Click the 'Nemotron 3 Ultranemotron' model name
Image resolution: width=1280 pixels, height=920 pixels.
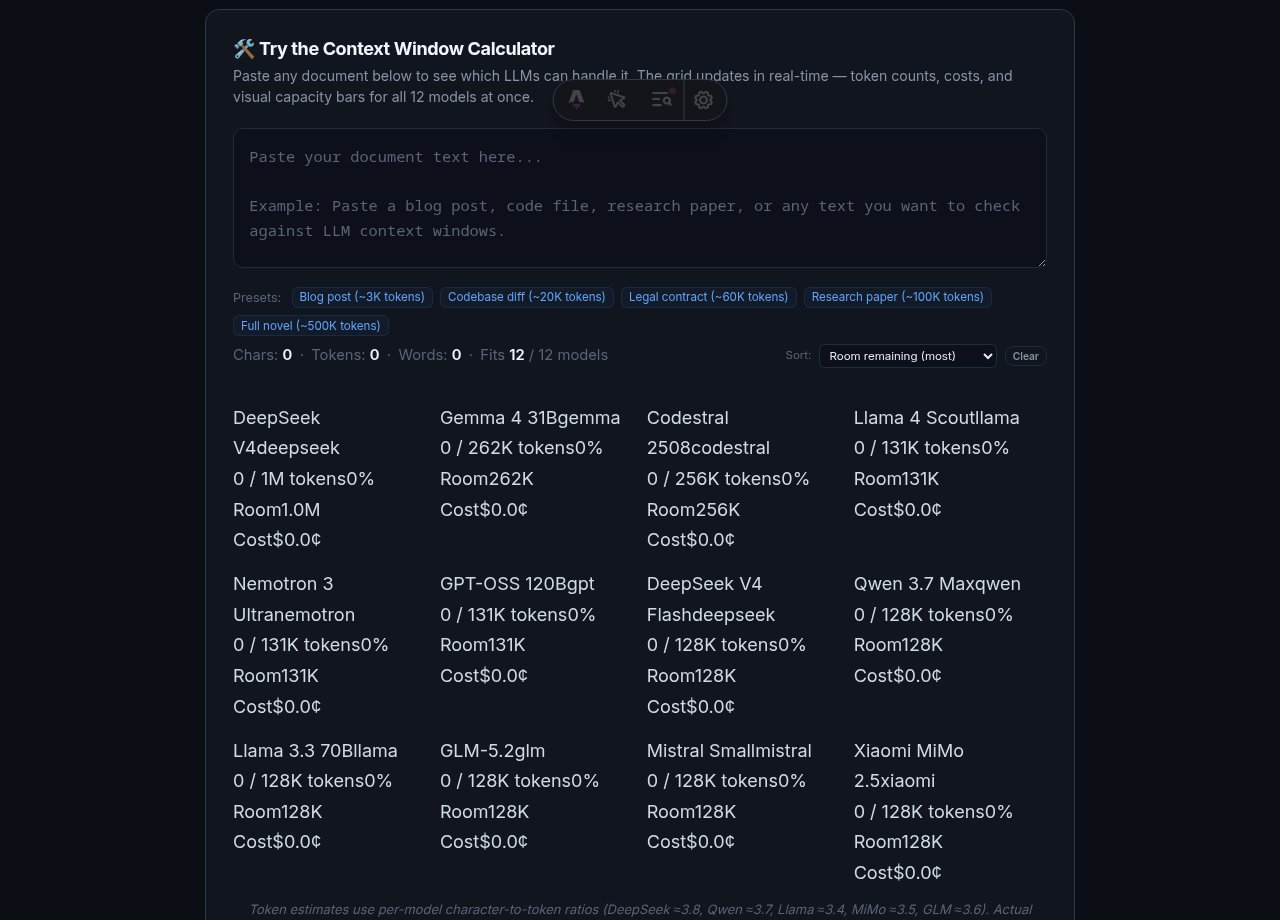click(294, 599)
